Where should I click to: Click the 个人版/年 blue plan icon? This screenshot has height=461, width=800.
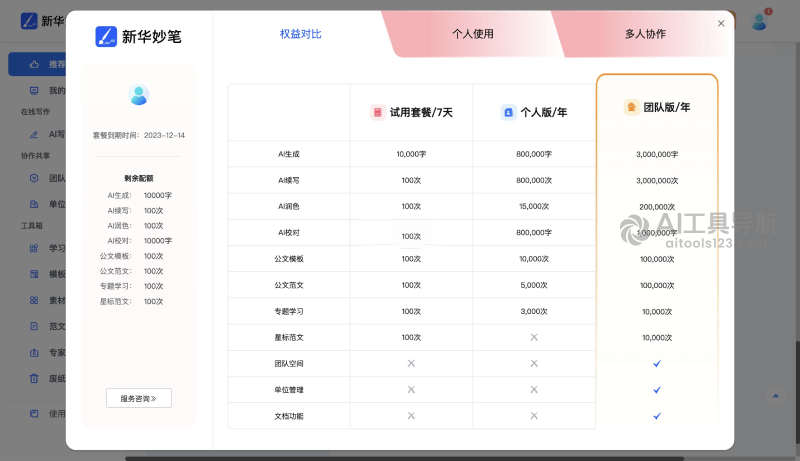pos(508,112)
